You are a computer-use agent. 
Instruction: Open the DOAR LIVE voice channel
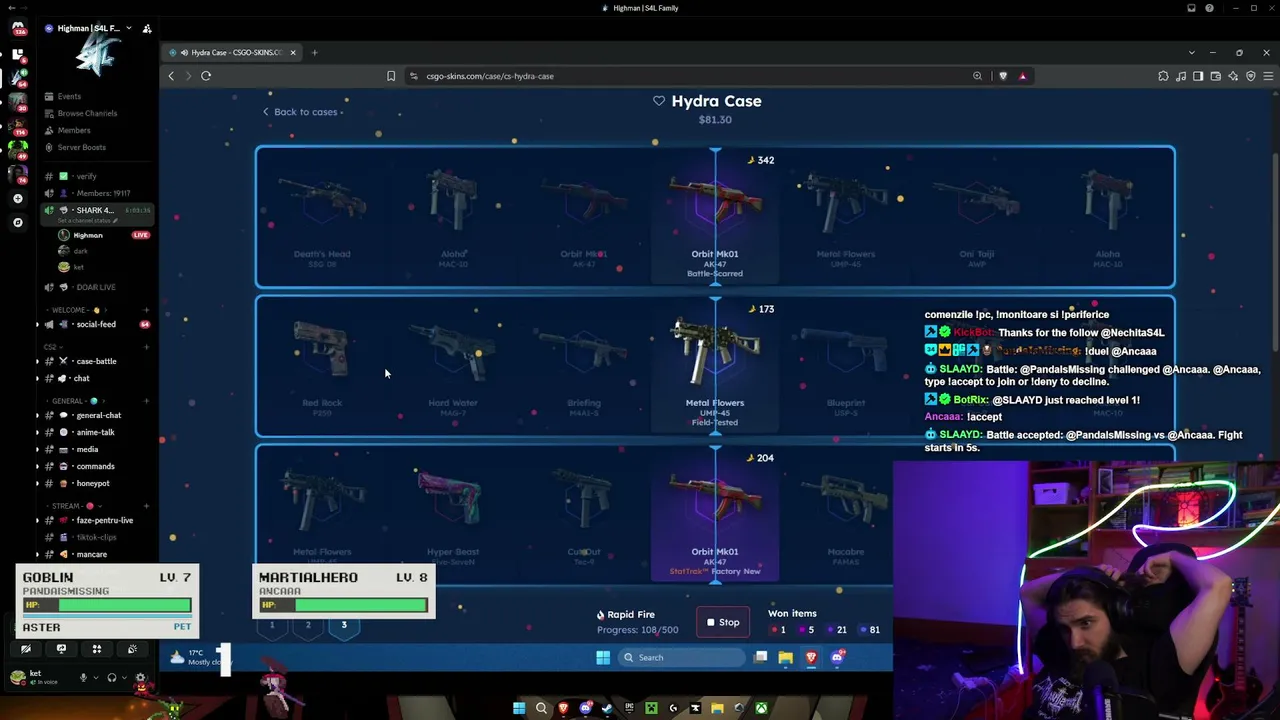pos(97,287)
